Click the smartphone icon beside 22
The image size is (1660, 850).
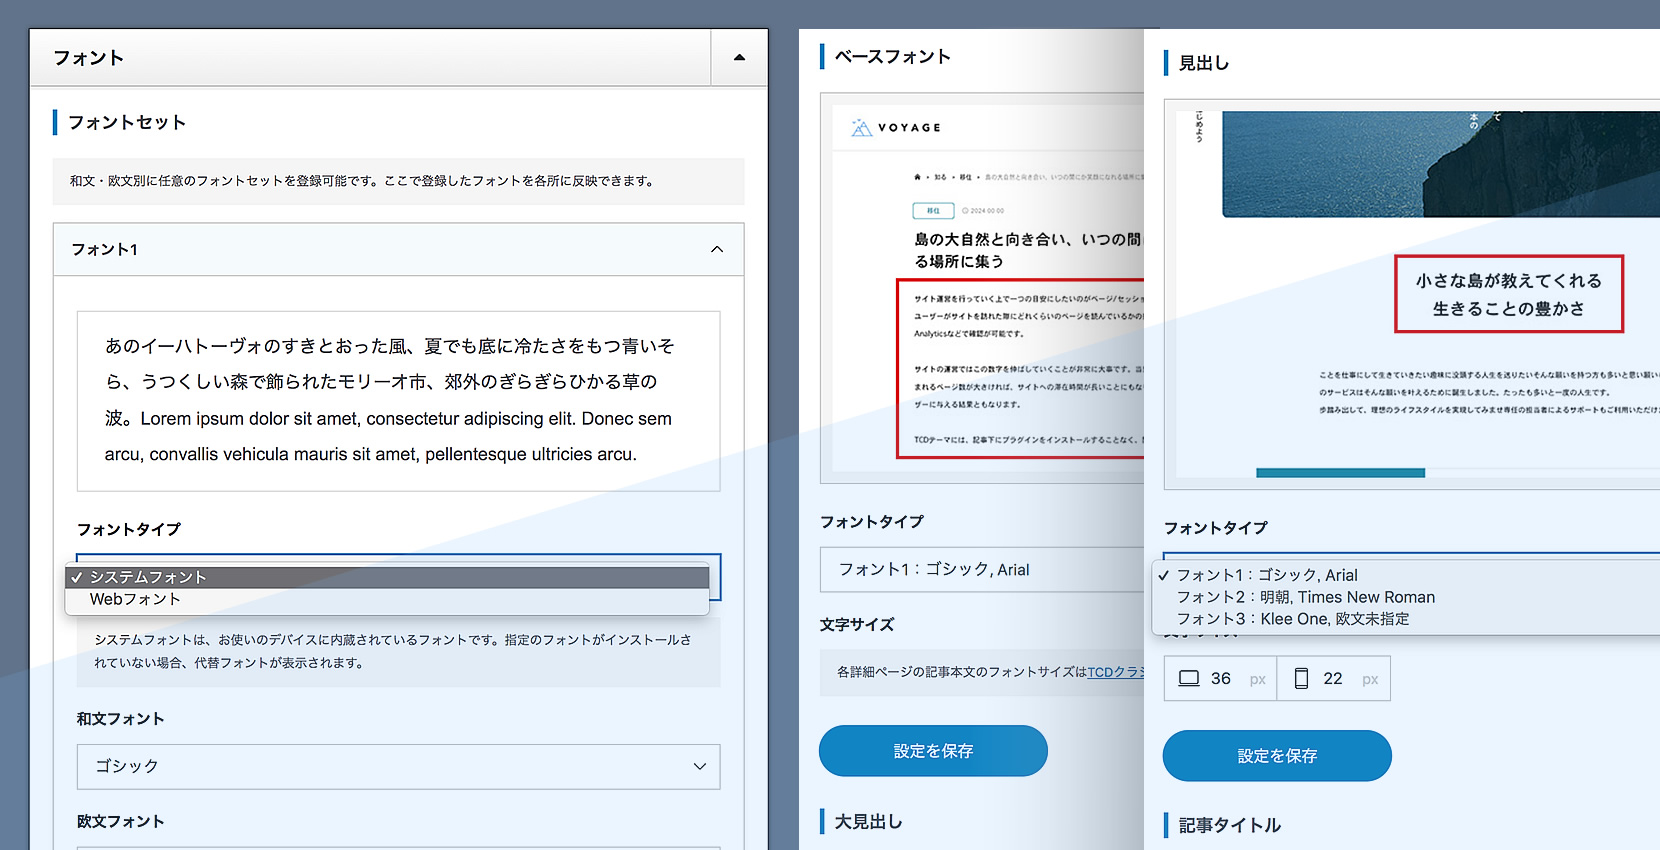tap(1301, 679)
